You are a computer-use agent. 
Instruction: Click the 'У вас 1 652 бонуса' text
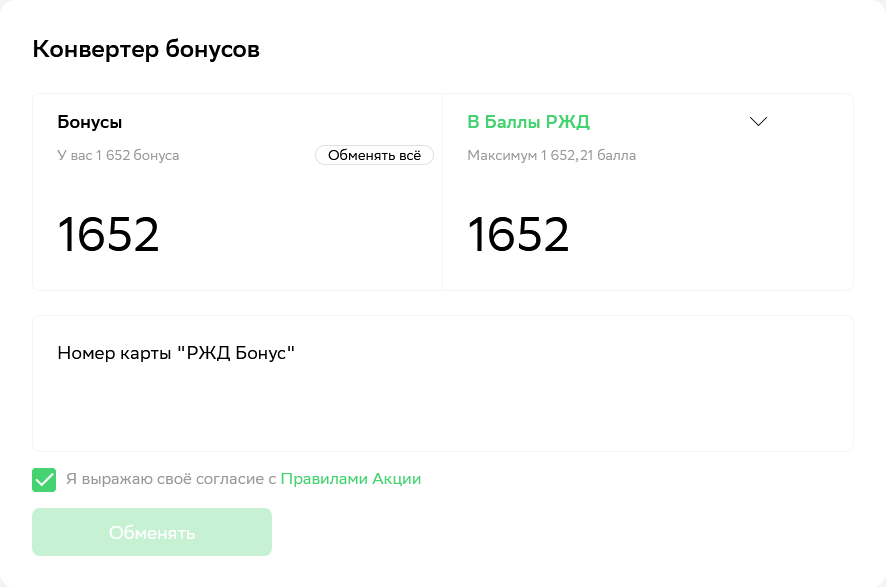click(118, 155)
